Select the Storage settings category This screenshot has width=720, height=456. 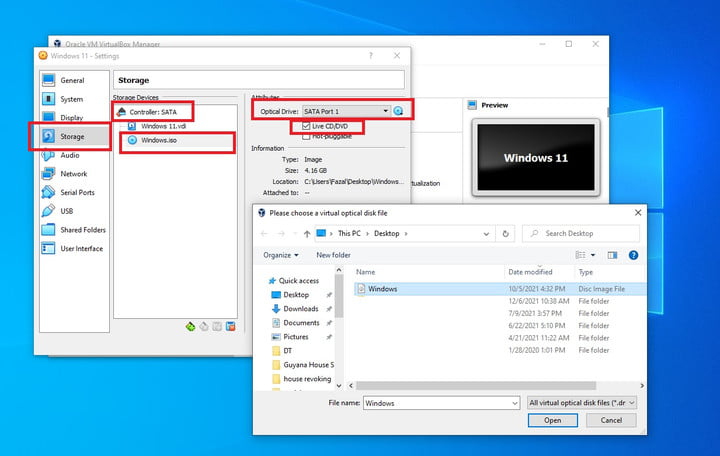pyautogui.click(x=74, y=136)
